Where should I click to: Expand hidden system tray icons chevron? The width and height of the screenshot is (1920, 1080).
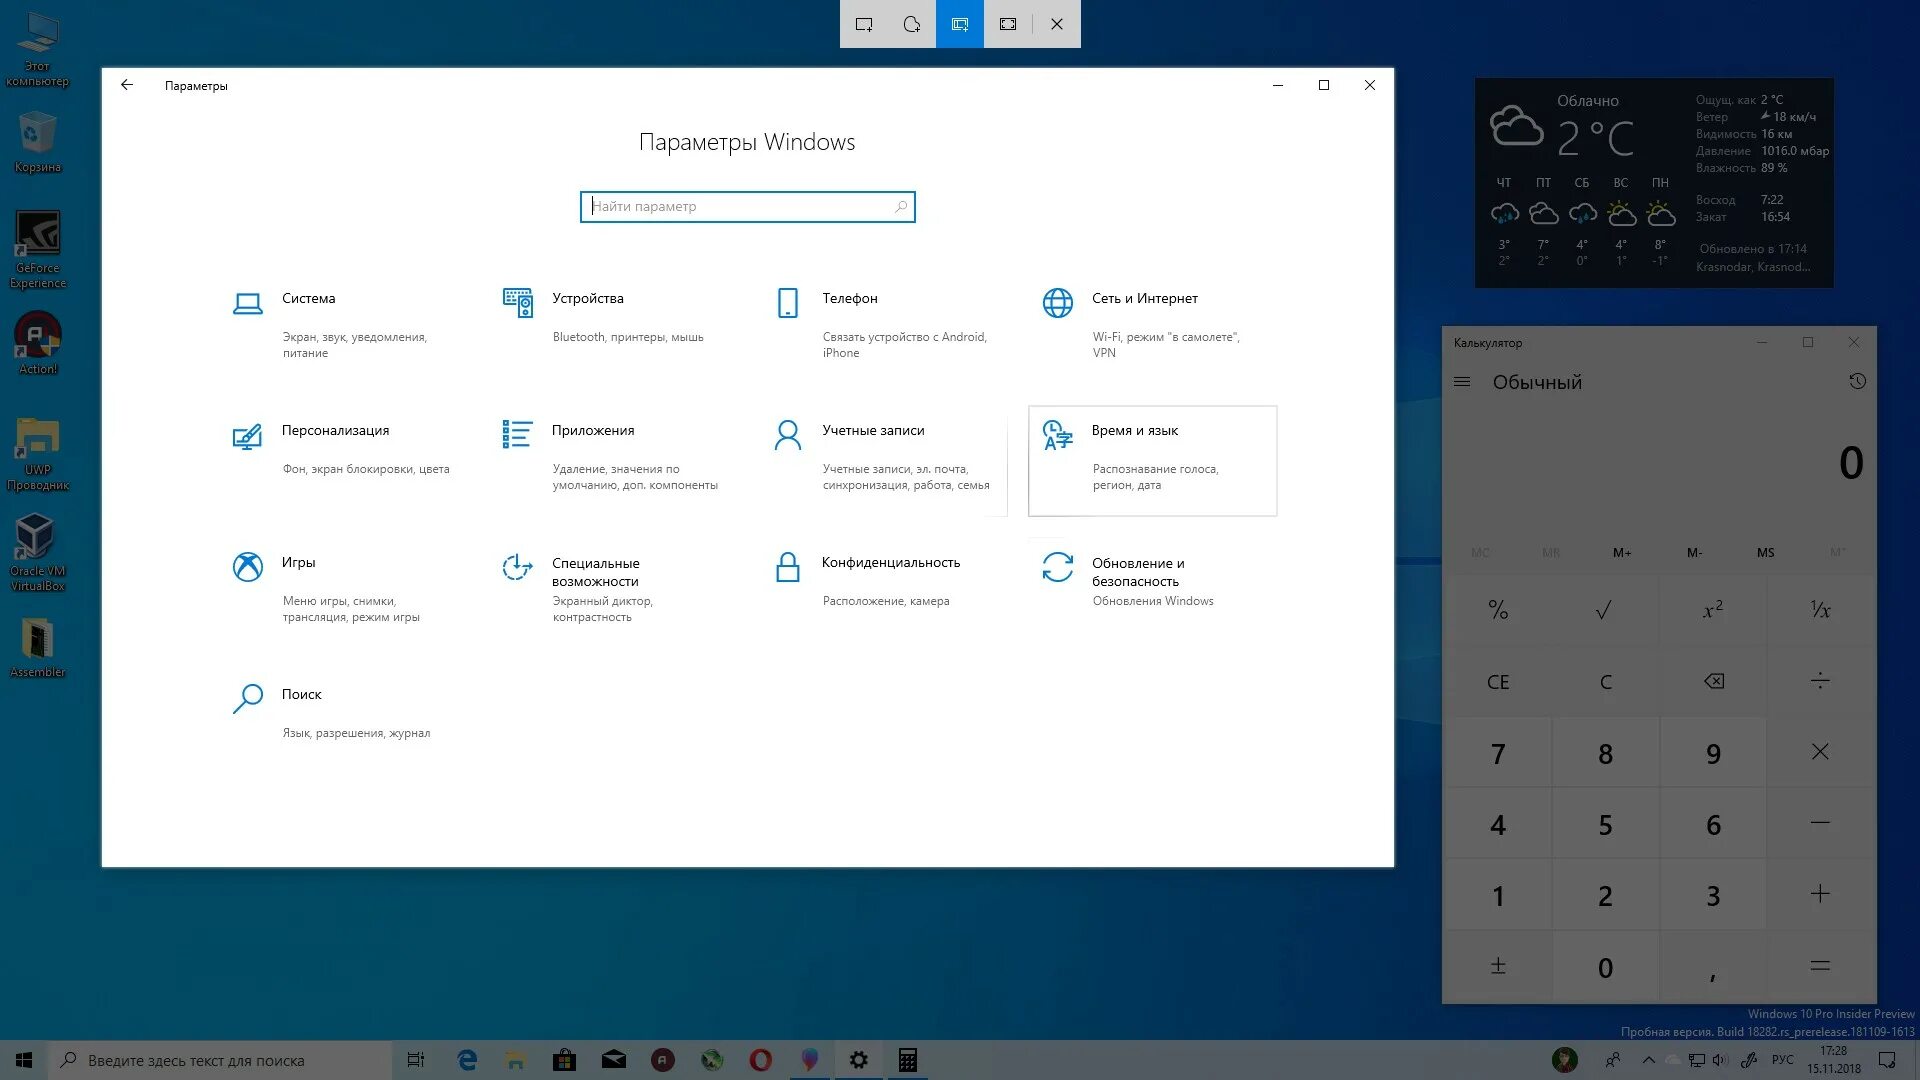[x=1649, y=1060]
